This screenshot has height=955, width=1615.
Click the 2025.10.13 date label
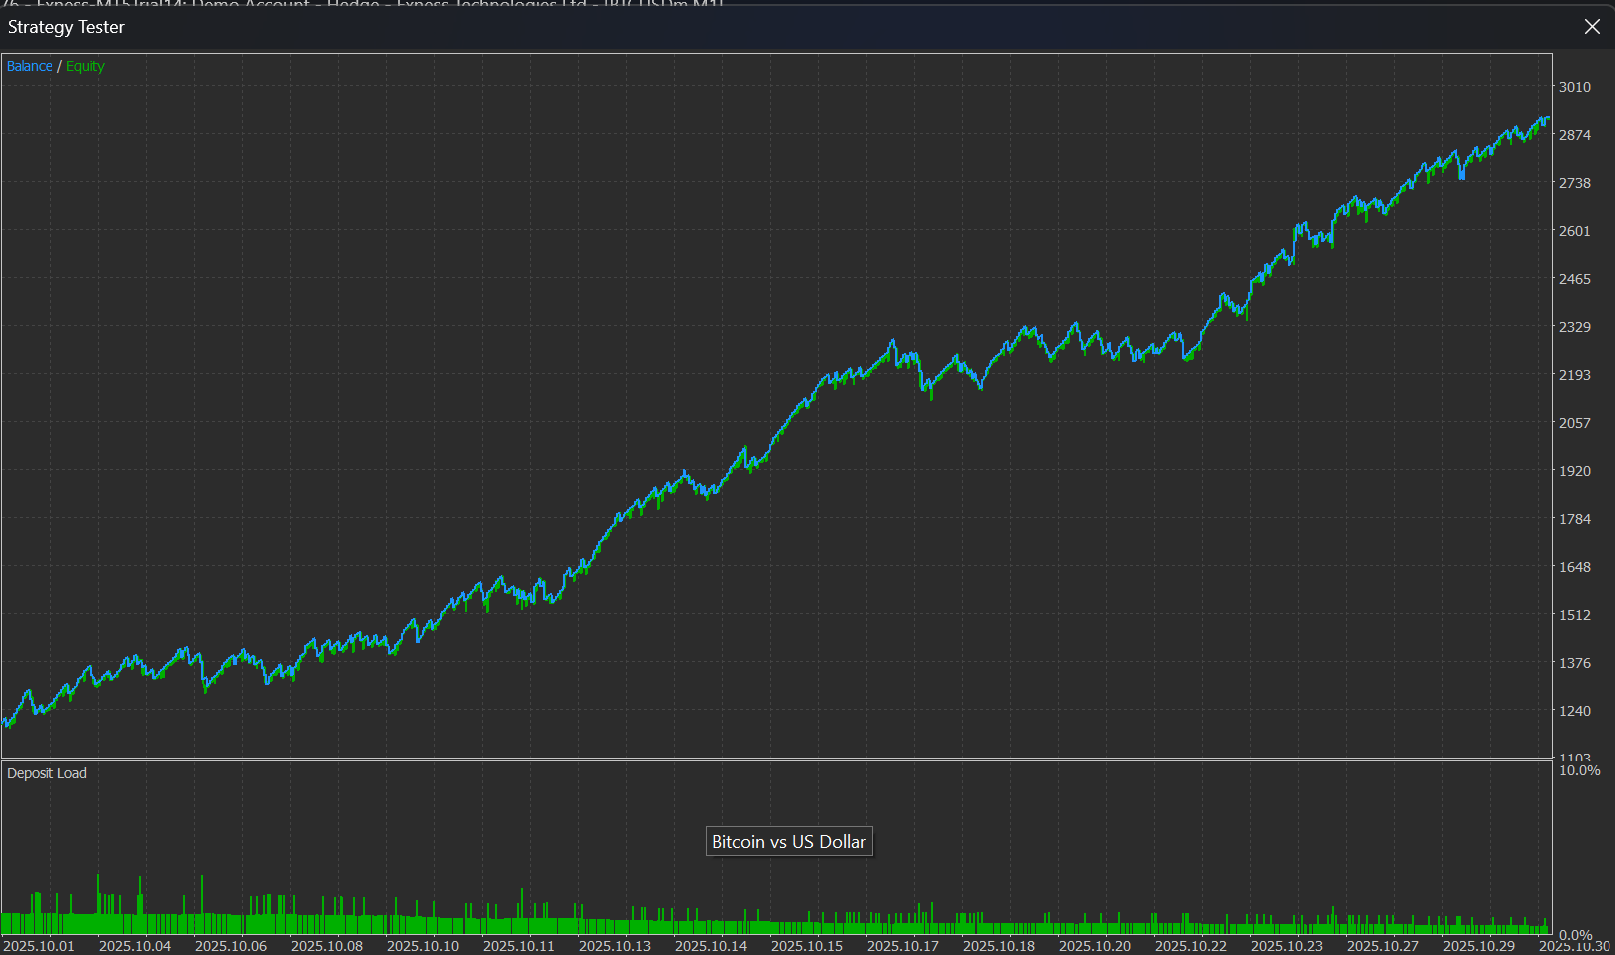pyautogui.click(x=615, y=946)
